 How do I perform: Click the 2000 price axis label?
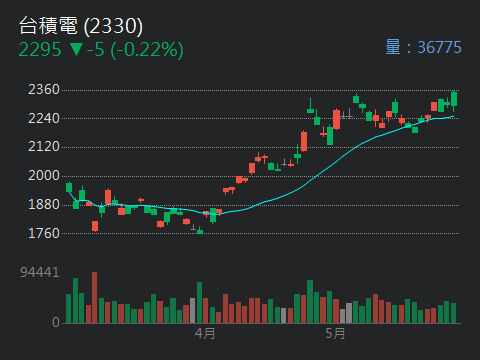pos(44,176)
